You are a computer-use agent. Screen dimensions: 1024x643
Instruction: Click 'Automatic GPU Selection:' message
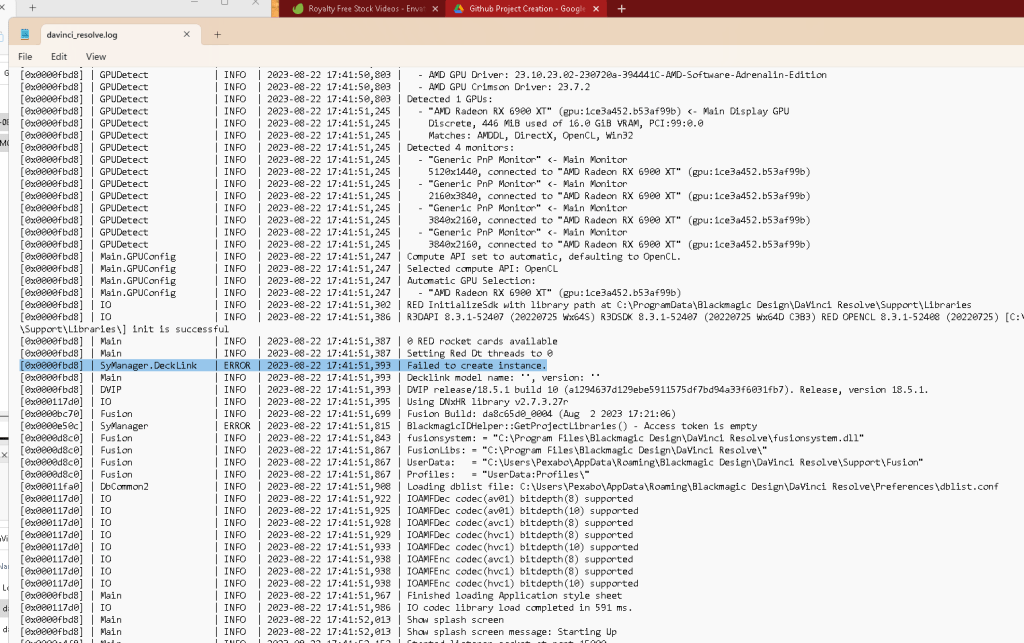pyautogui.click(x=471, y=281)
